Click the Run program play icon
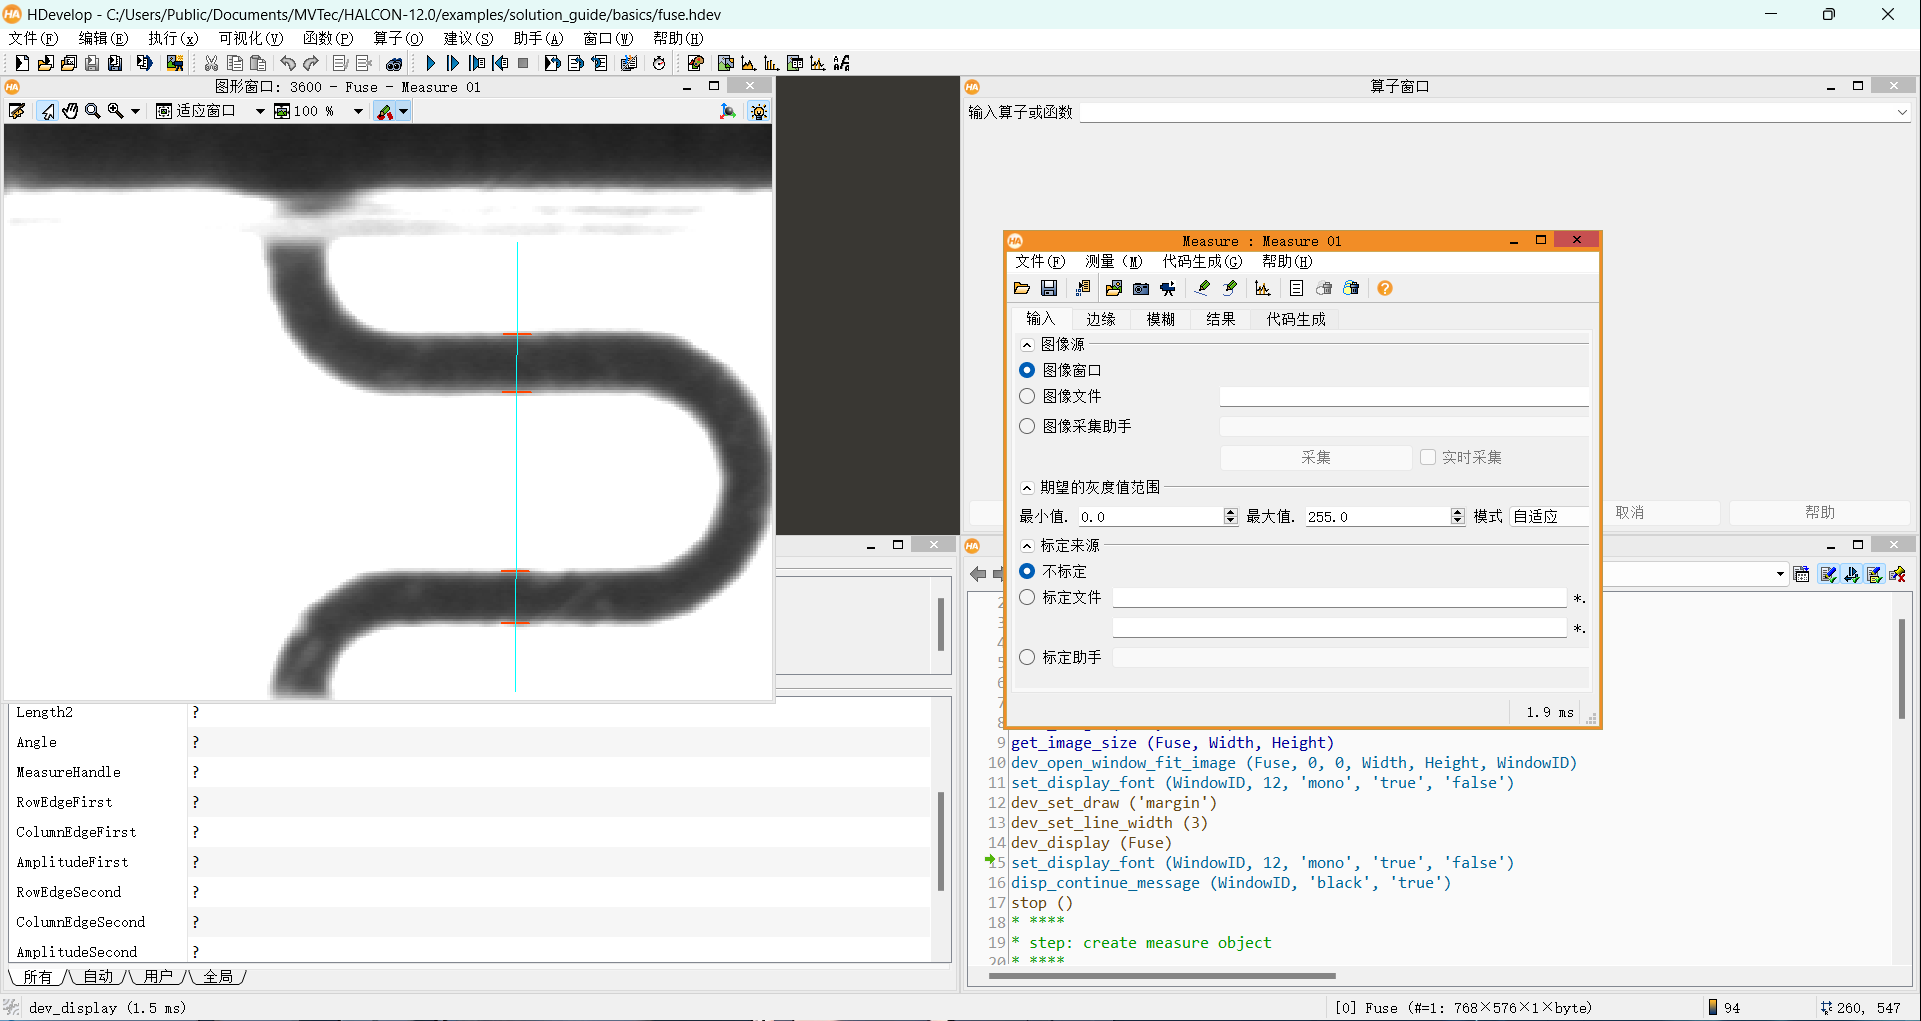The width and height of the screenshot is (1921, 1021). [x=430, y=63]
